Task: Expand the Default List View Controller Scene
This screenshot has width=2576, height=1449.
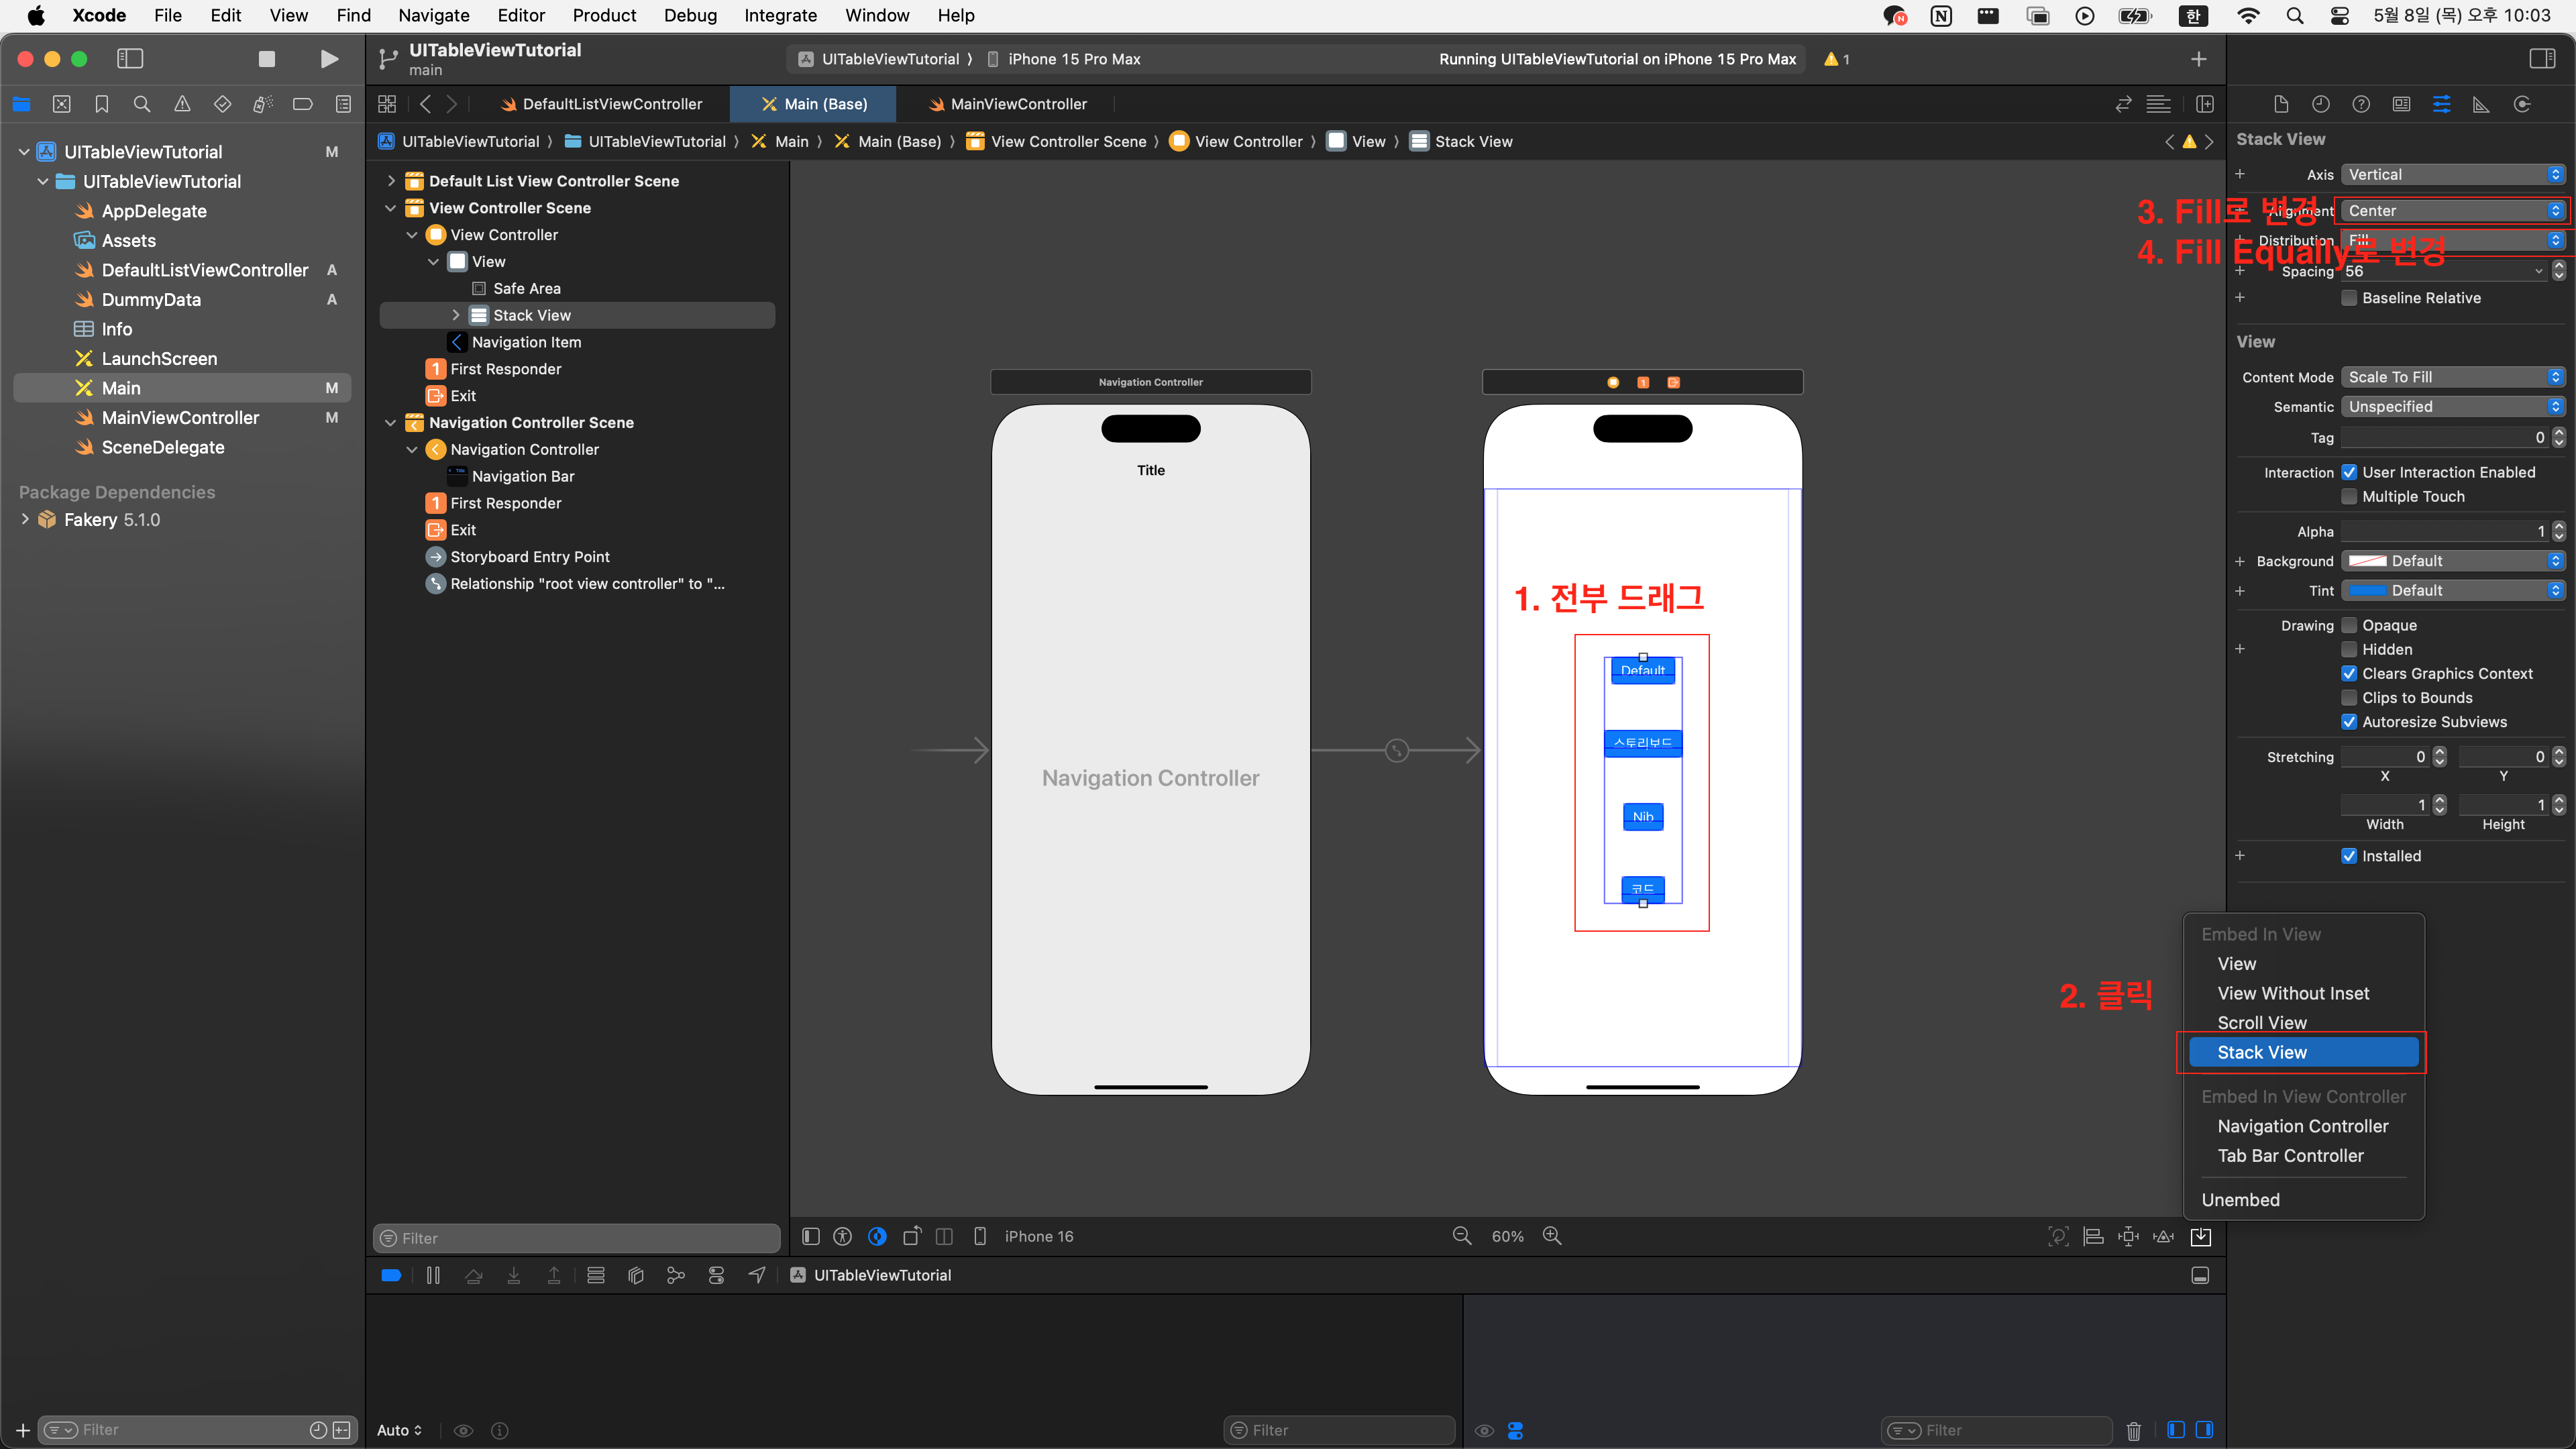Action: pyautogui.click(x=391, y=181)
